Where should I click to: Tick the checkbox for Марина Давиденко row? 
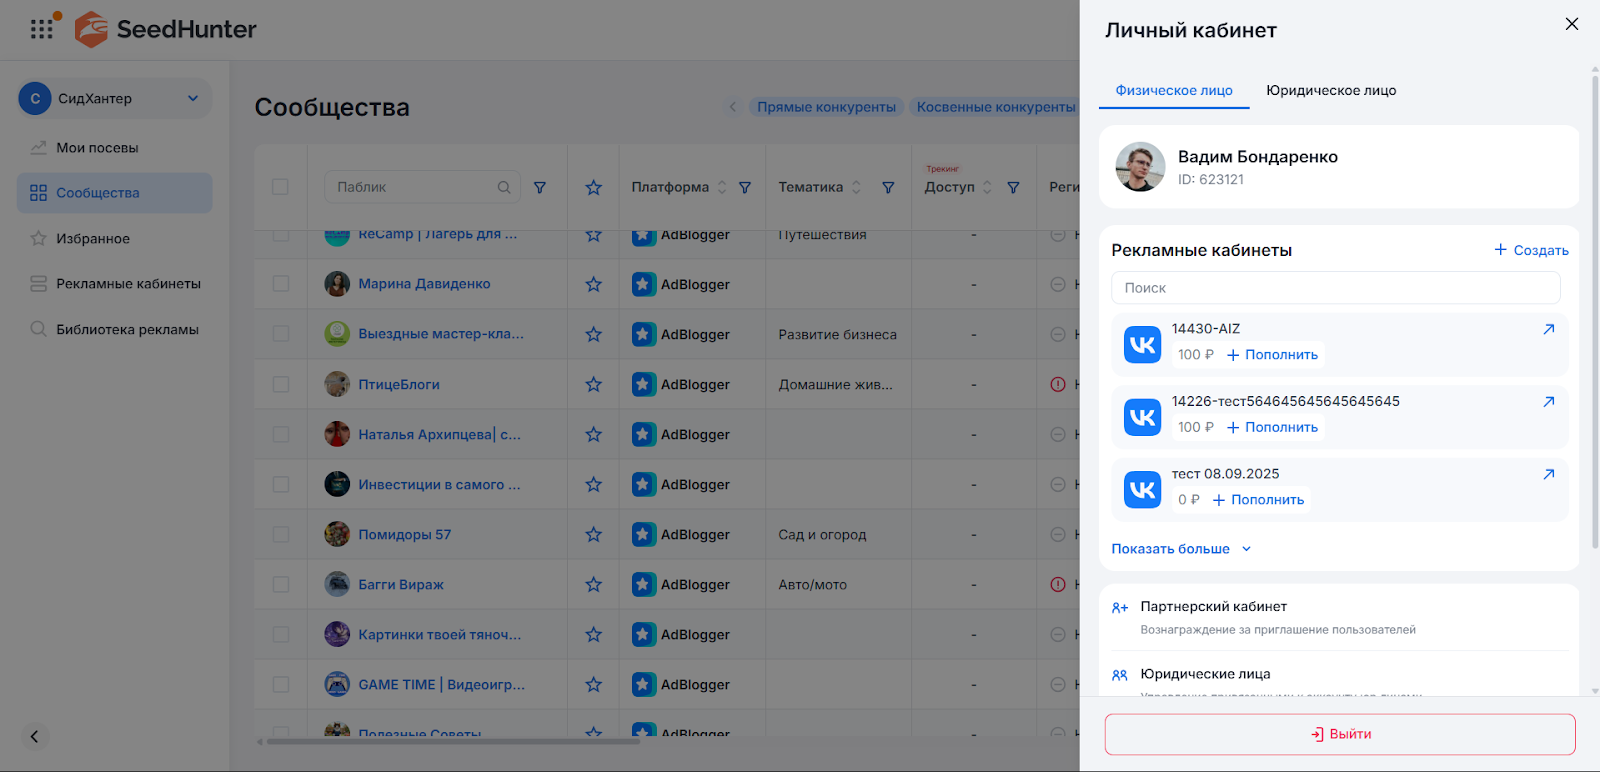(x=281, y=284)
